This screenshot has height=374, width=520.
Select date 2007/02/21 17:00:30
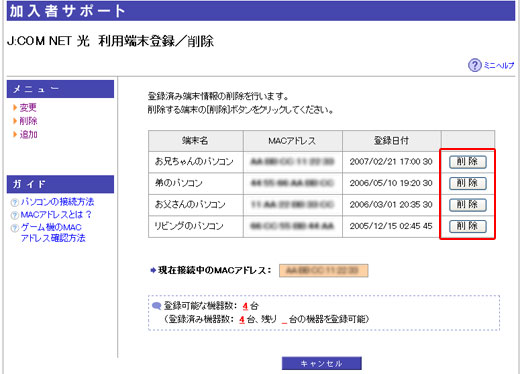(391, 162)
